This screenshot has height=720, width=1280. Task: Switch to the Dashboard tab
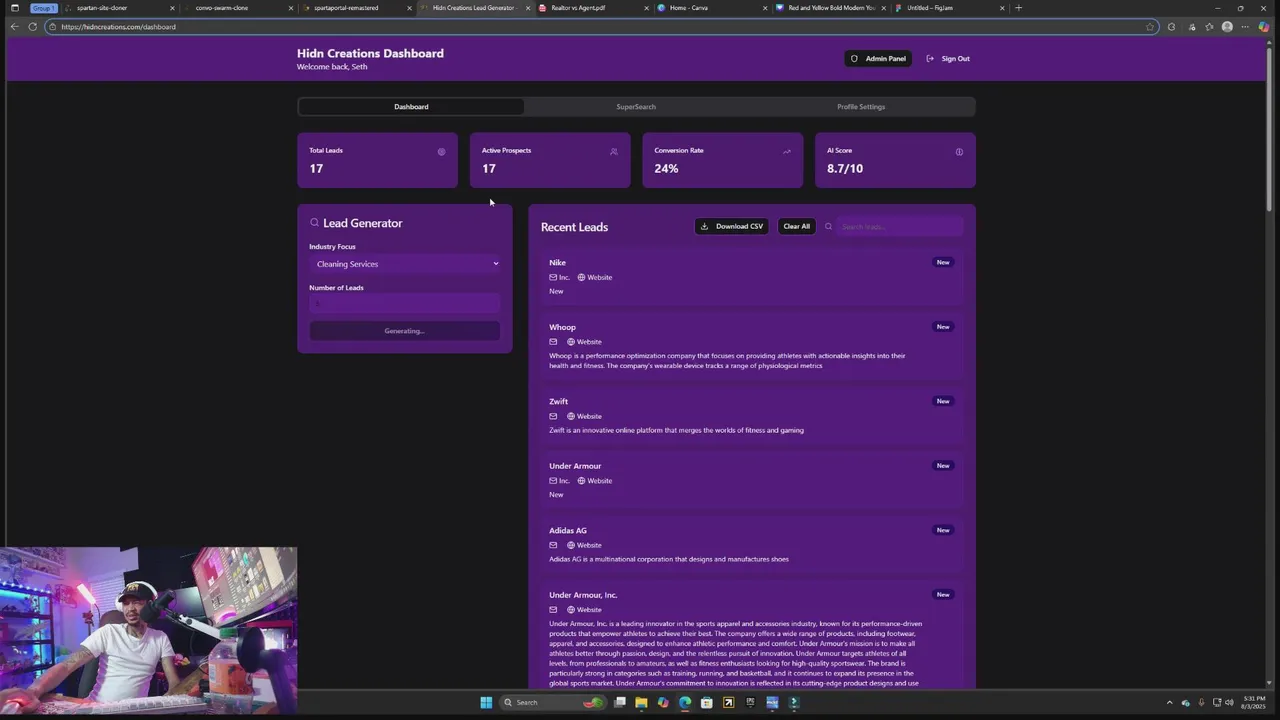click(411, 107)
